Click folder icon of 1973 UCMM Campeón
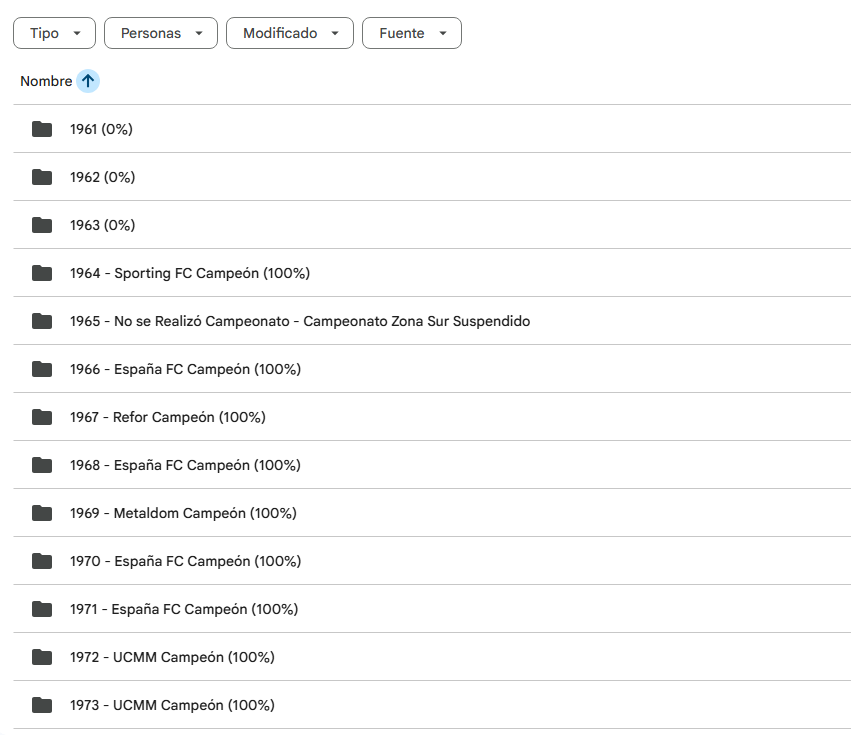851x735 pixels. pos(42,705)
